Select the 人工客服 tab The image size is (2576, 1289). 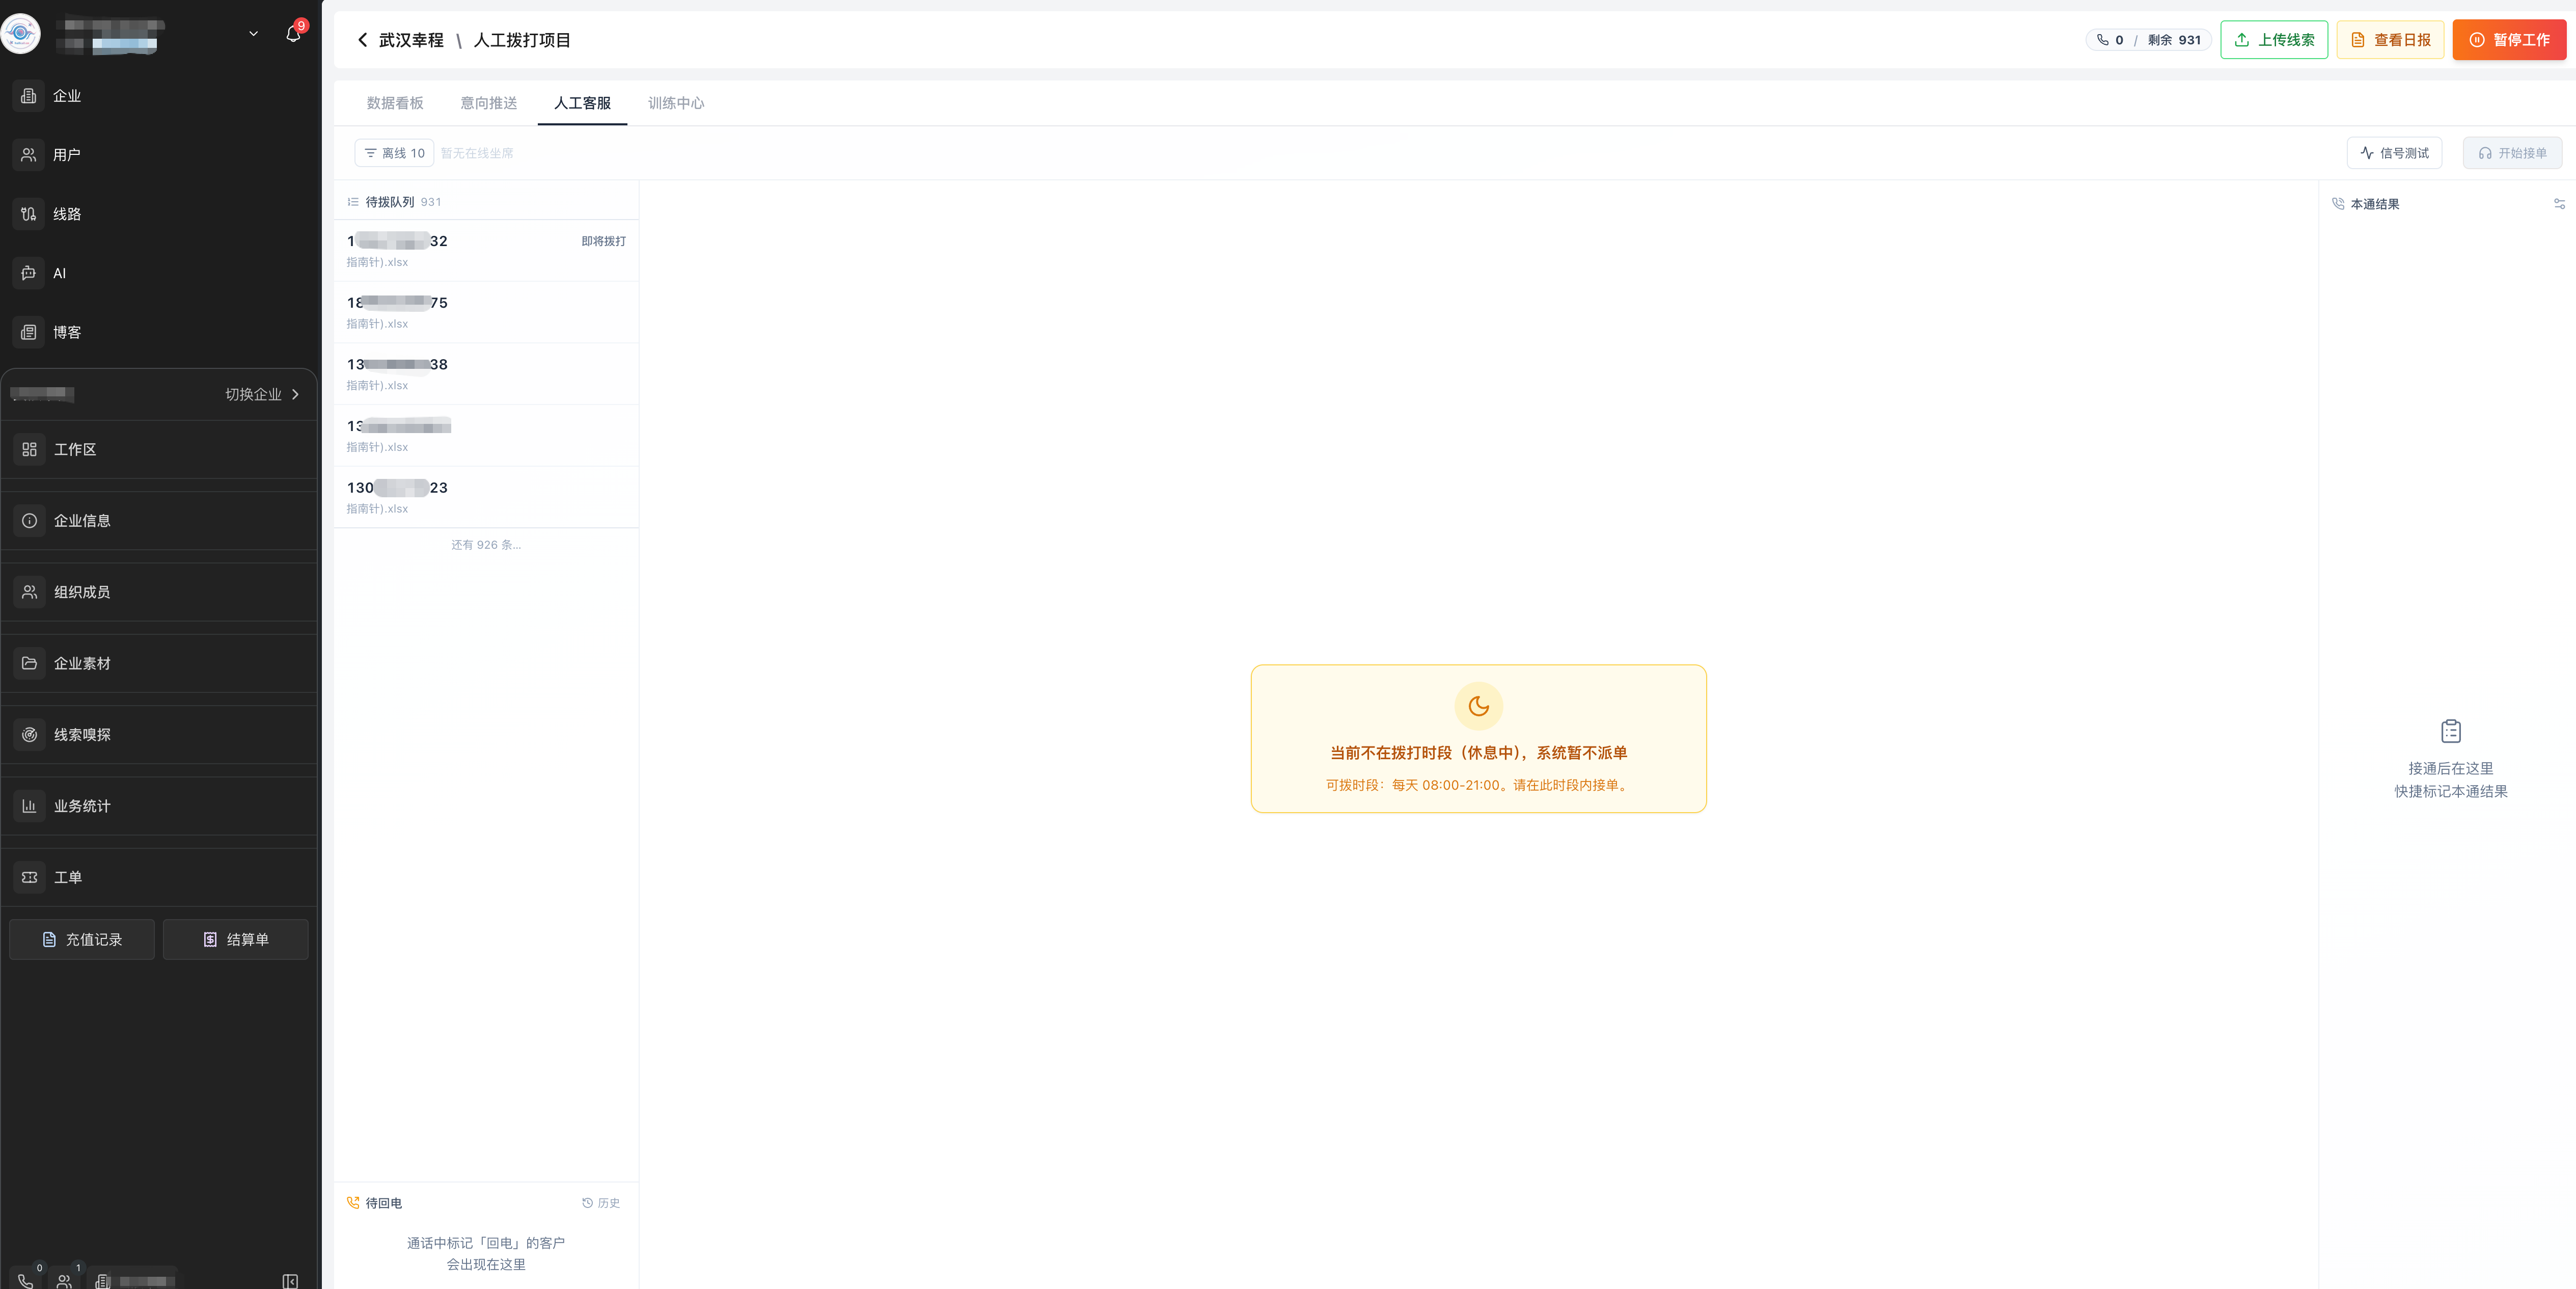(x=582, y=103)
